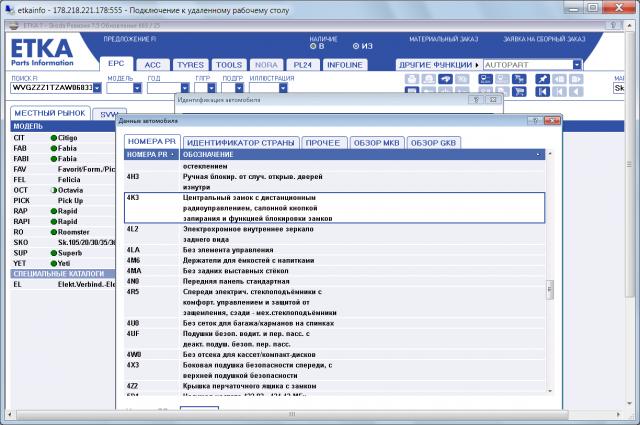640x425 pixels.
Task: Select the 'ИЗ' availability radio button
Action: pos(356,46)
